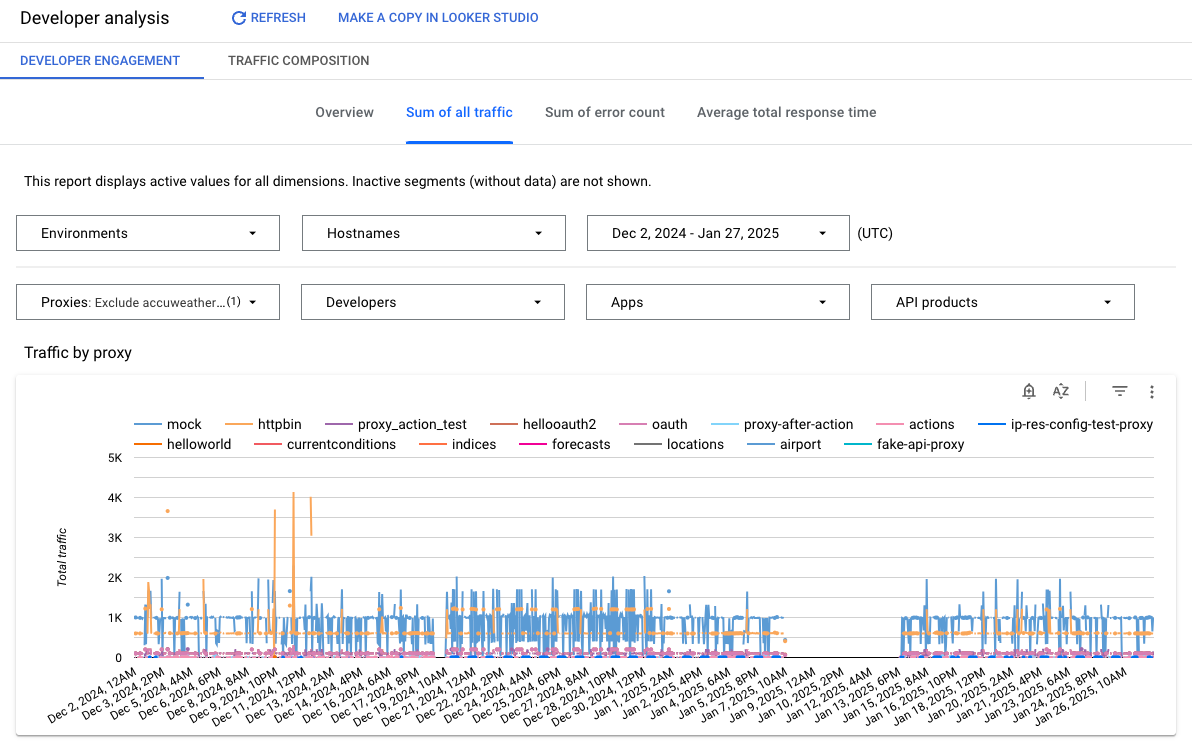Hide the httpbin series in the legend
The image size is (1192, 751).
tap(280, 424)
